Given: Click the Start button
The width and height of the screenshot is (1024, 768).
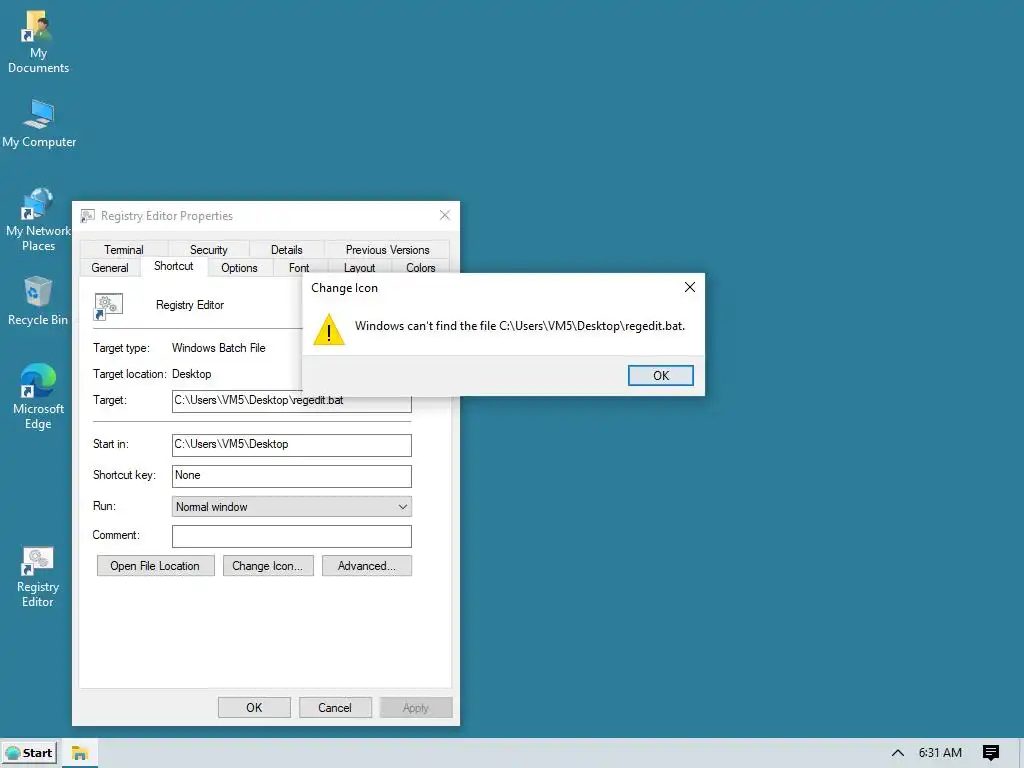Looking at the screenshot, I should pyautogui.click(x=29, y=753).
